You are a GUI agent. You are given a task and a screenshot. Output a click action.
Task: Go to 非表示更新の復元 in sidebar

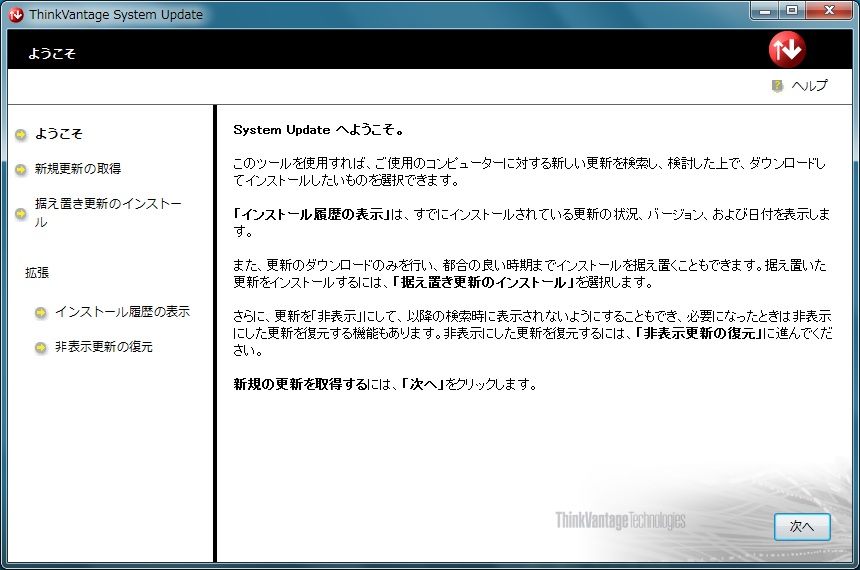click(x=104, y=347)
